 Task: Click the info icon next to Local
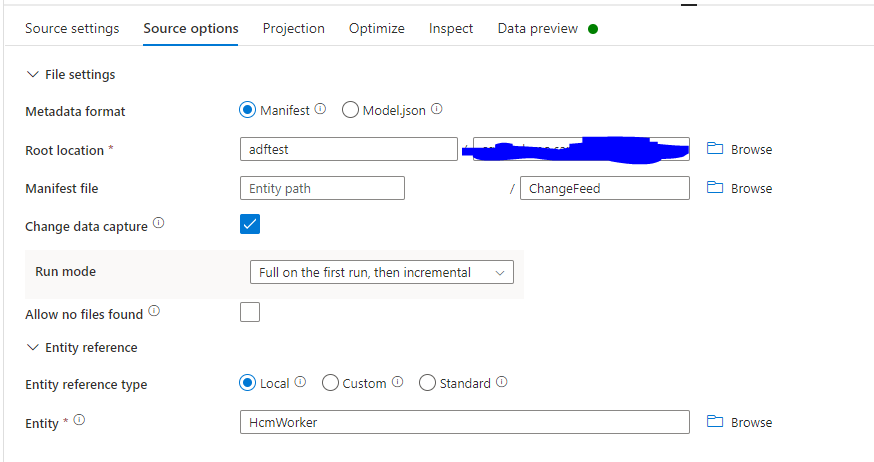tap(300, 382)
